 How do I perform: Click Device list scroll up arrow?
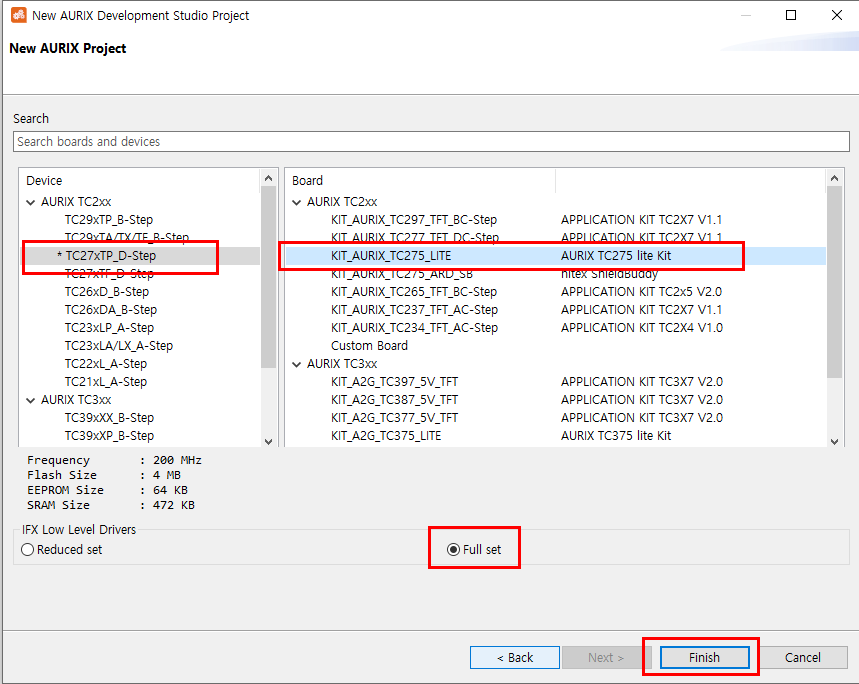(x=268, y=178)
